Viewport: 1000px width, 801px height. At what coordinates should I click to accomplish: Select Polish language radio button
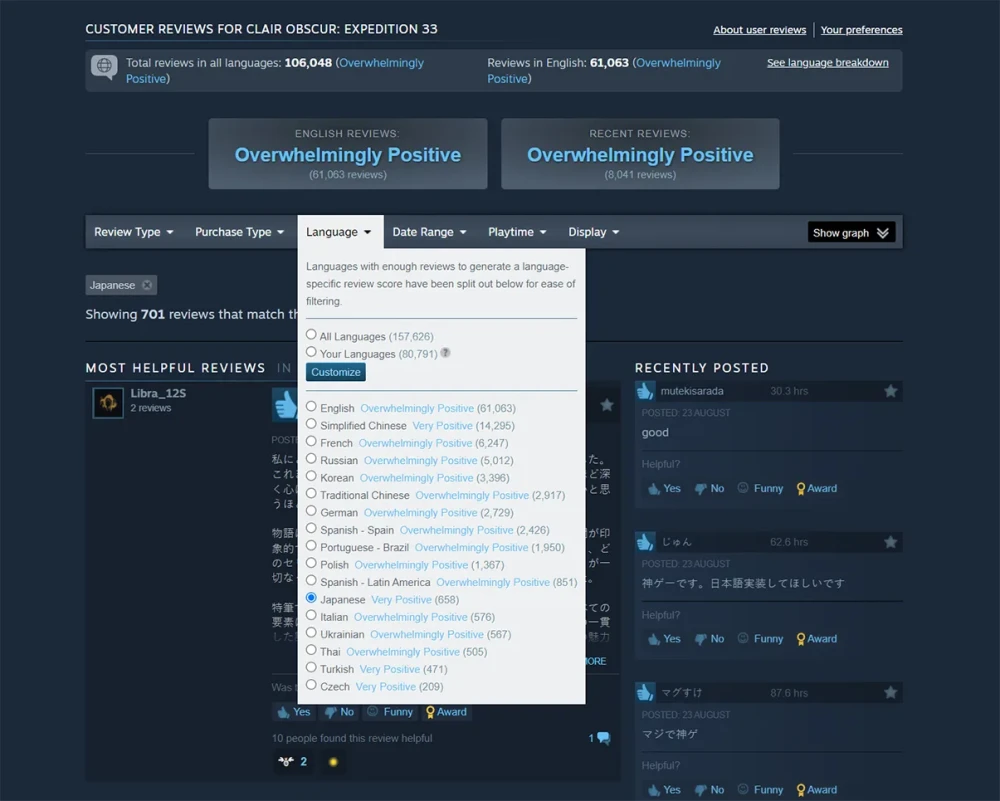(x=311, y=563)
